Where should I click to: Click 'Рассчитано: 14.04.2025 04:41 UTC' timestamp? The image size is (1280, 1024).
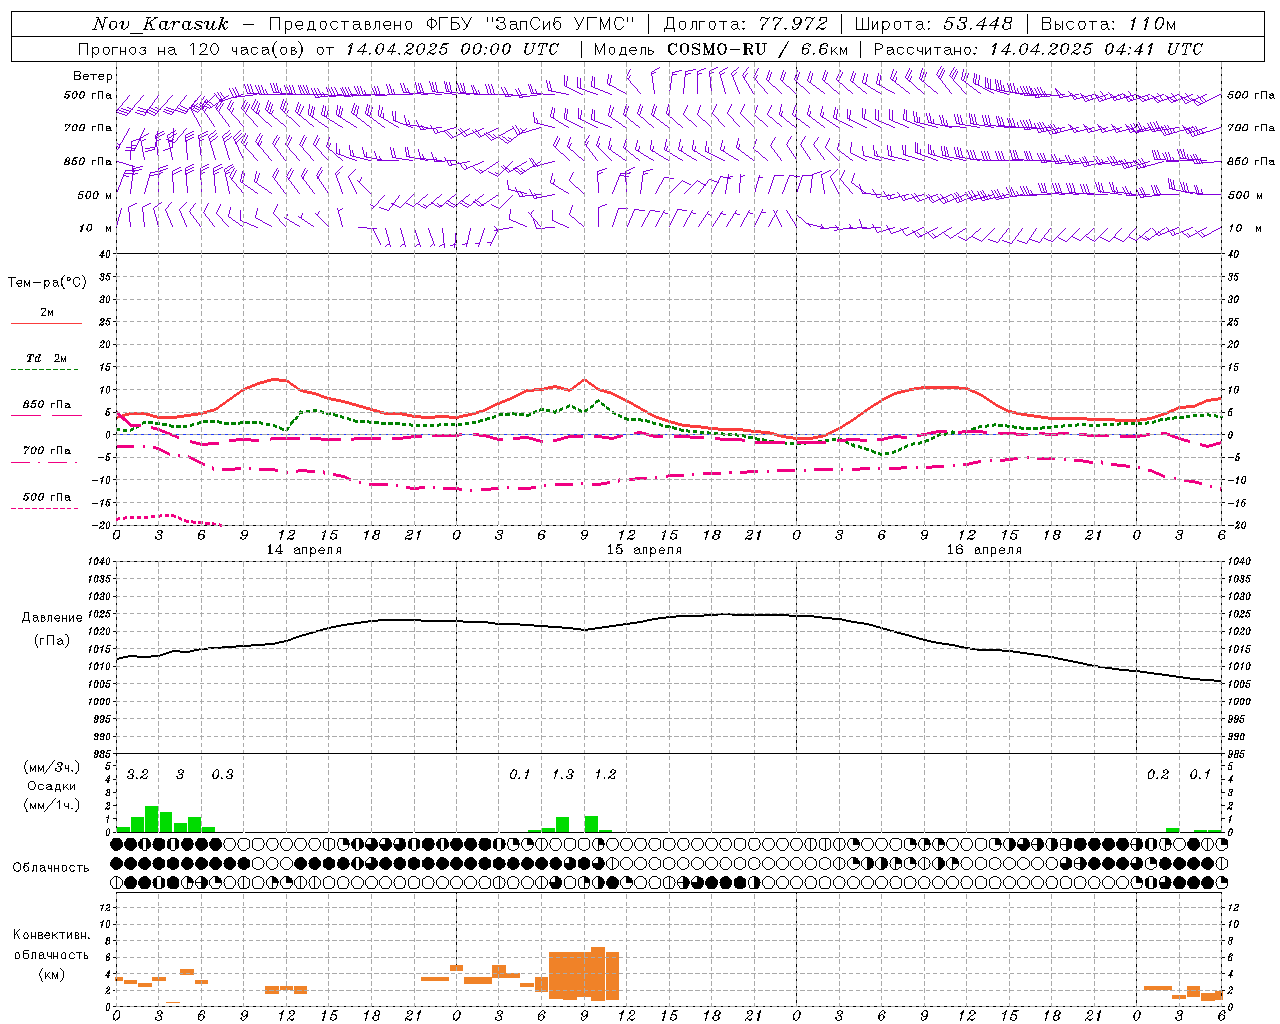coord(1038,49)
